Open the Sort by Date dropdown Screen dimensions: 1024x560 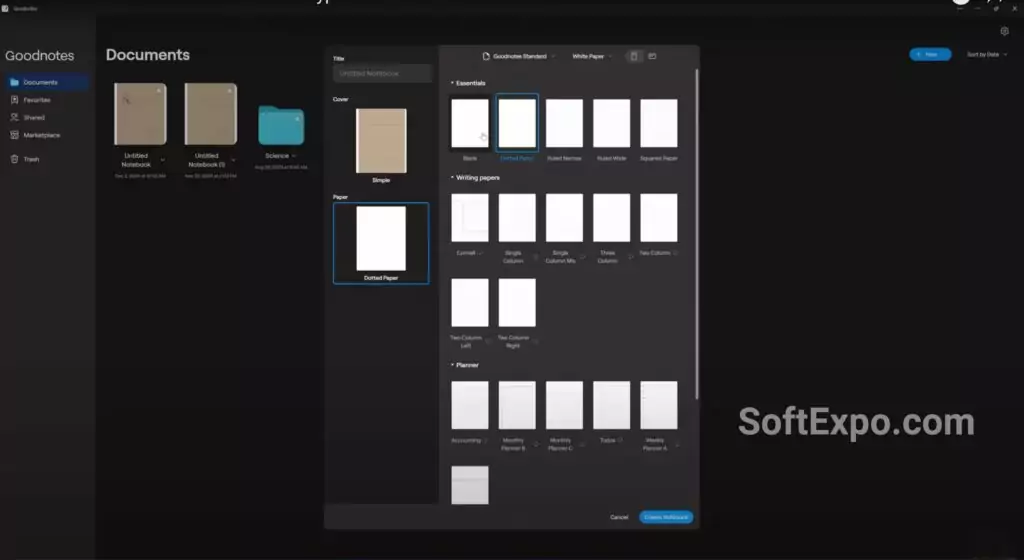(987, 55)
